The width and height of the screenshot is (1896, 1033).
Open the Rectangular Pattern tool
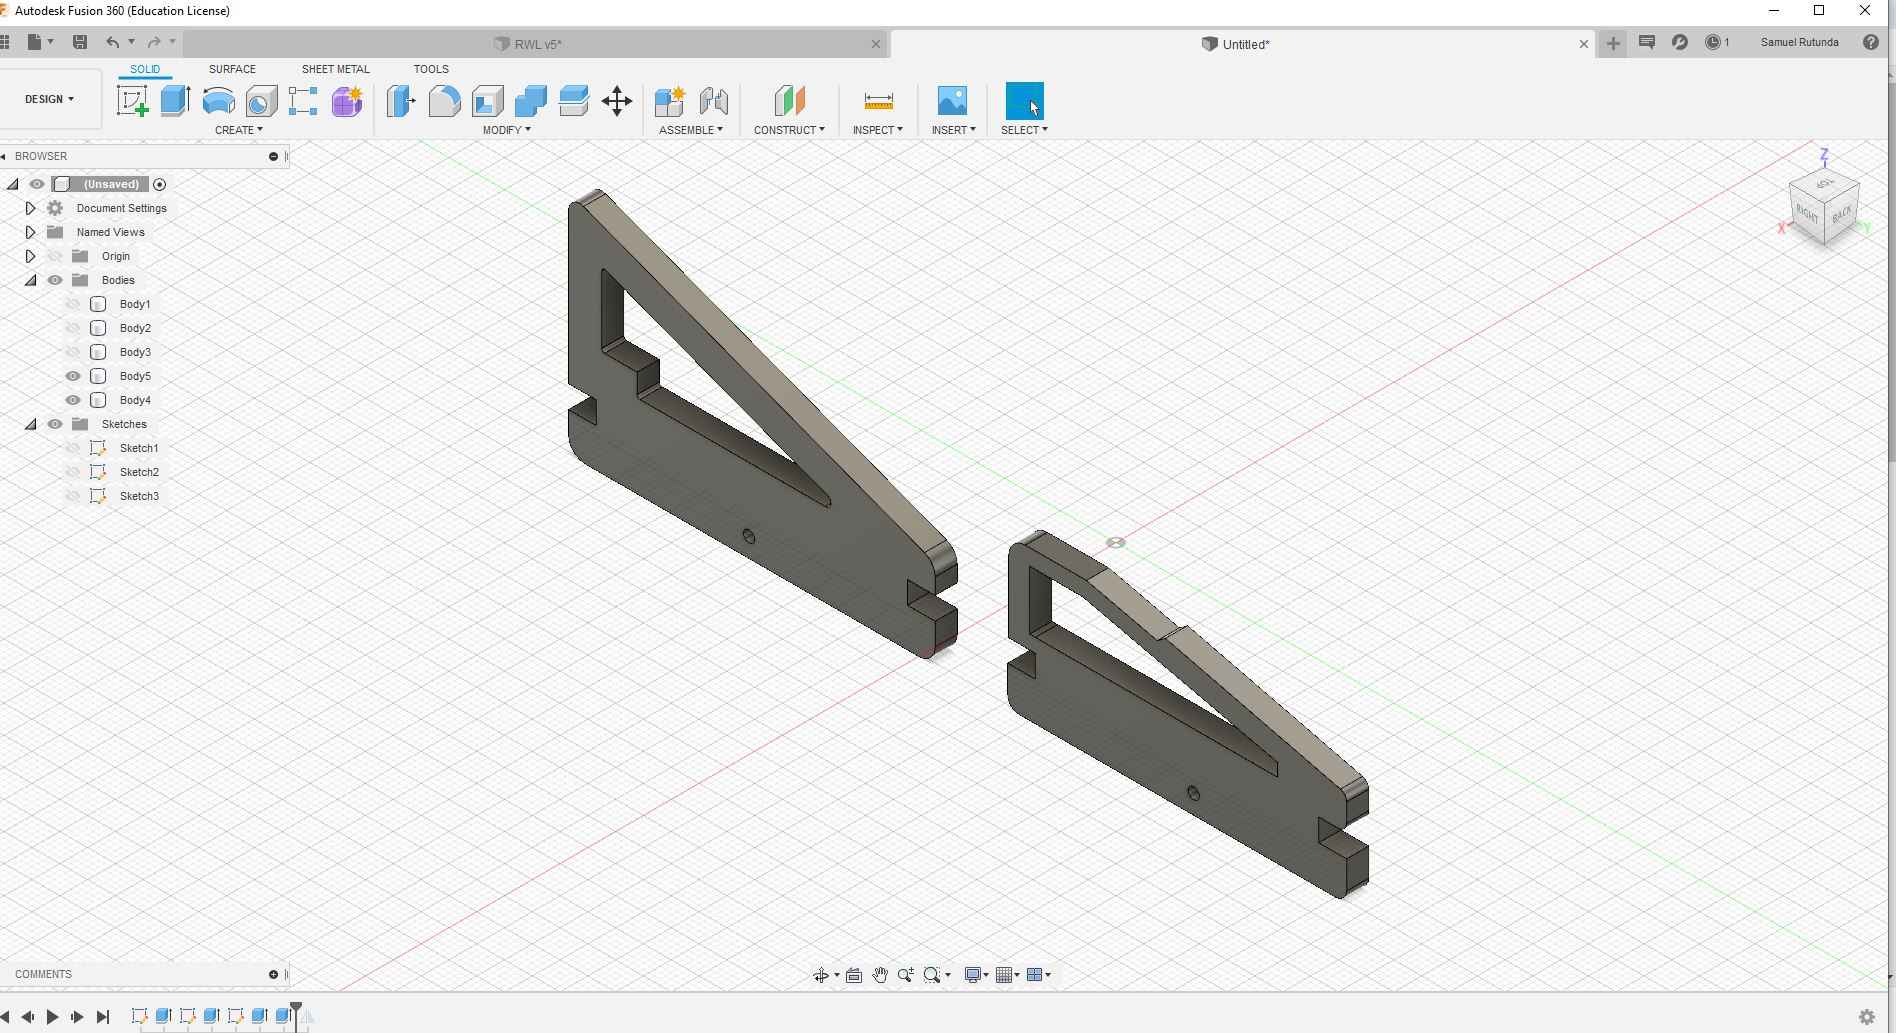tap(303, 101)
